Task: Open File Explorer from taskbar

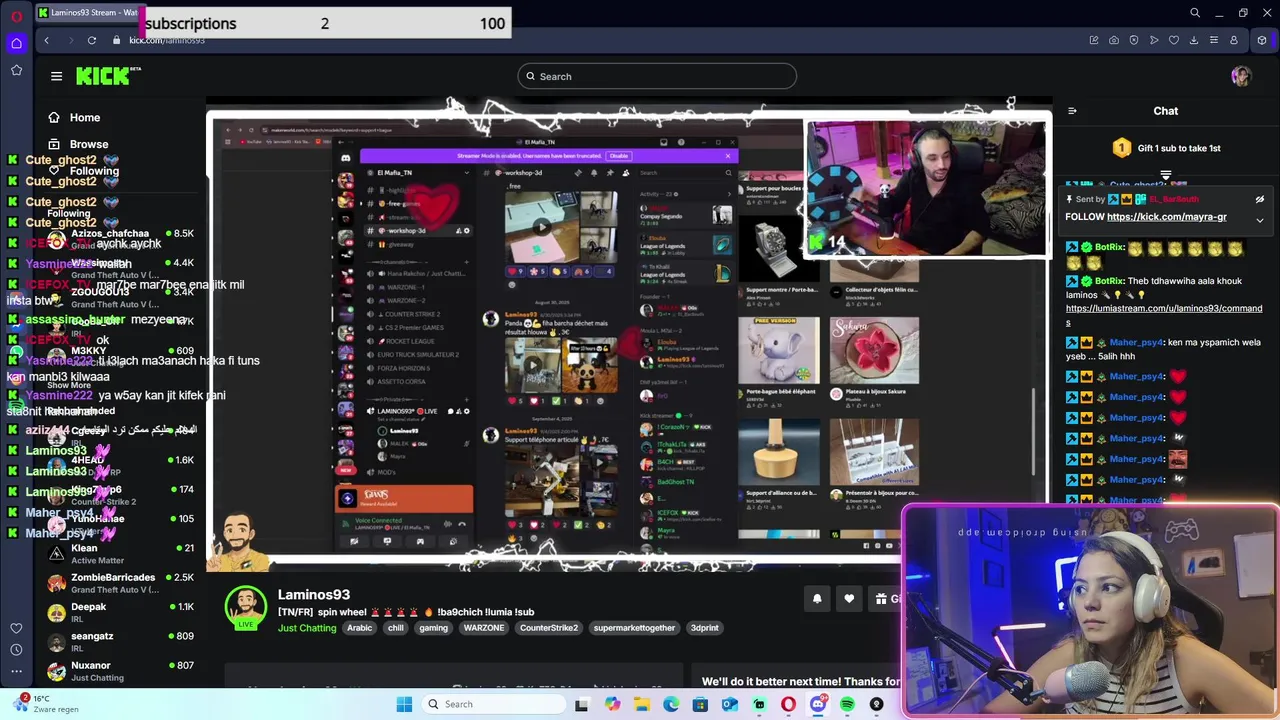Action: [642, 704]
